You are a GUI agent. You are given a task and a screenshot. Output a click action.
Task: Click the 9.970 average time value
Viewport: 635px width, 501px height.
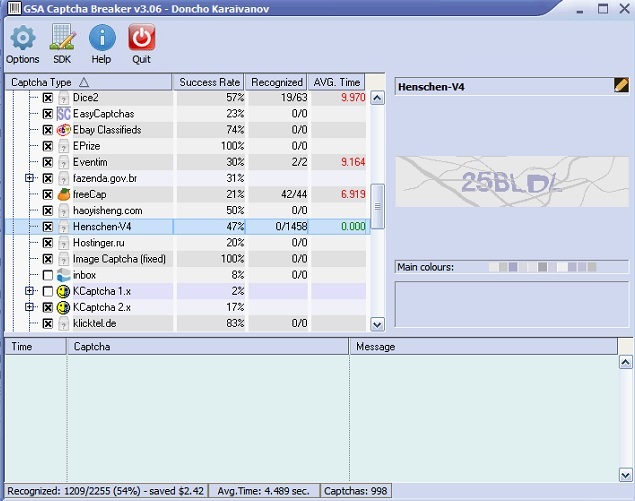[353, 98]
